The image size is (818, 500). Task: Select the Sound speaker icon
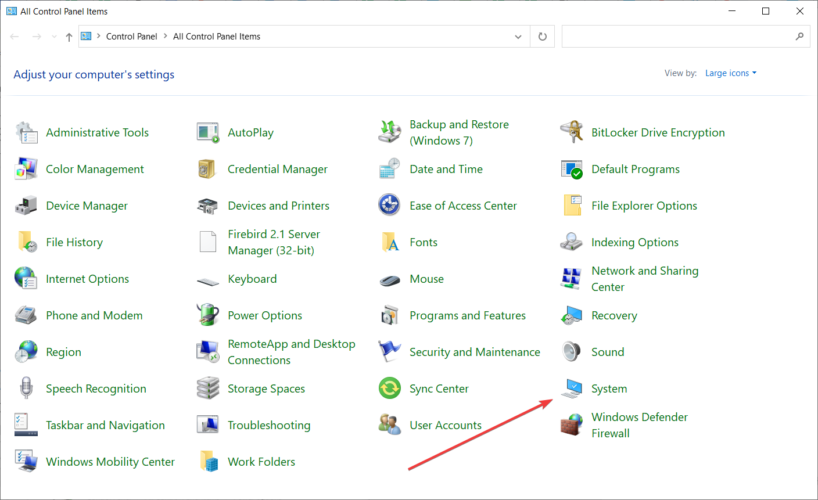(572, 352)
